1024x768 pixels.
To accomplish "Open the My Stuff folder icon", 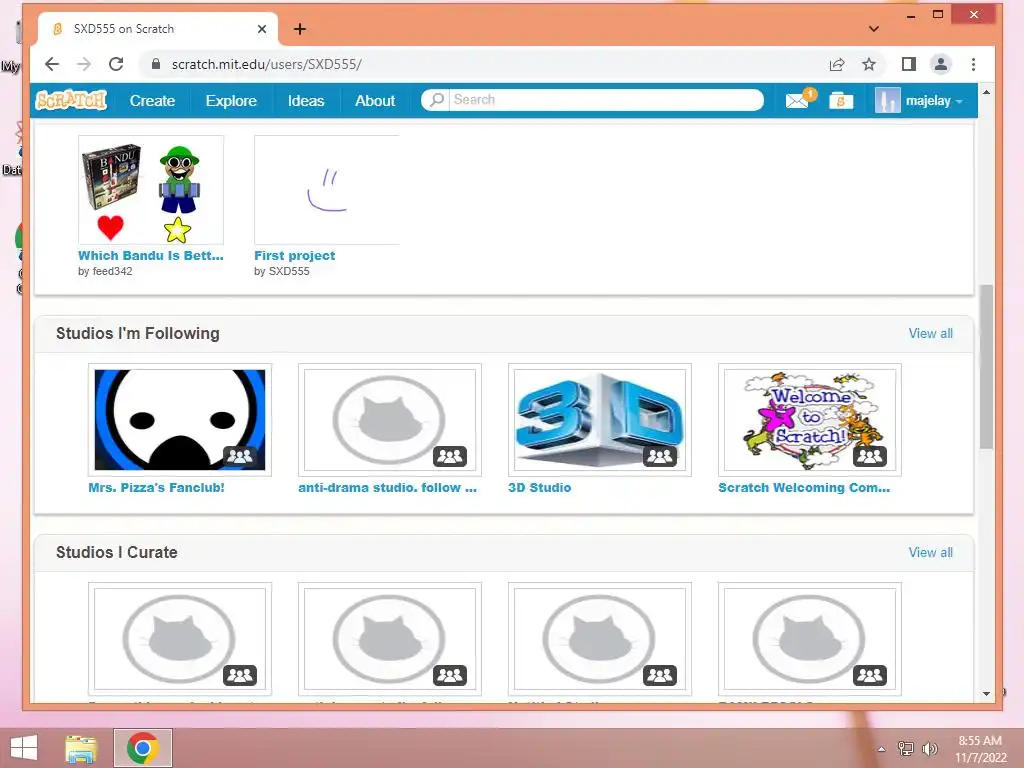I will click(840, 101).
